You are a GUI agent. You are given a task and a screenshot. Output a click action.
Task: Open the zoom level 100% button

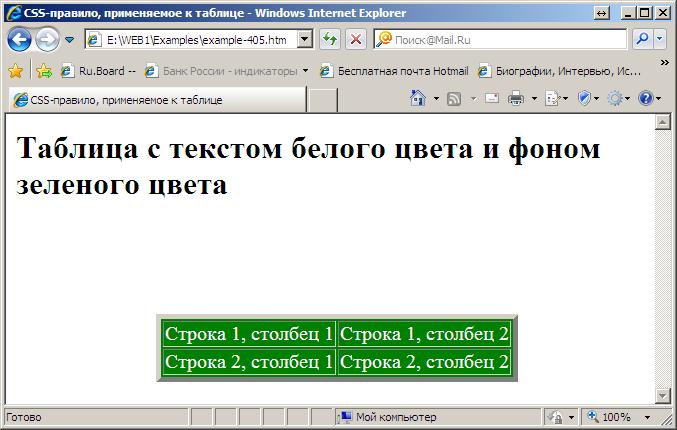[609, 417]
